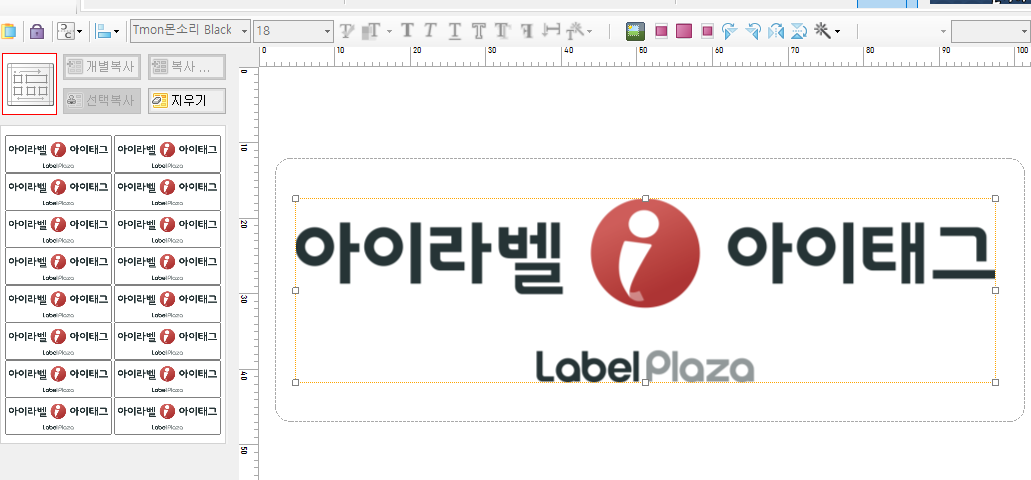
Task: Click the bottom-center selection handle
Action: 645,382
